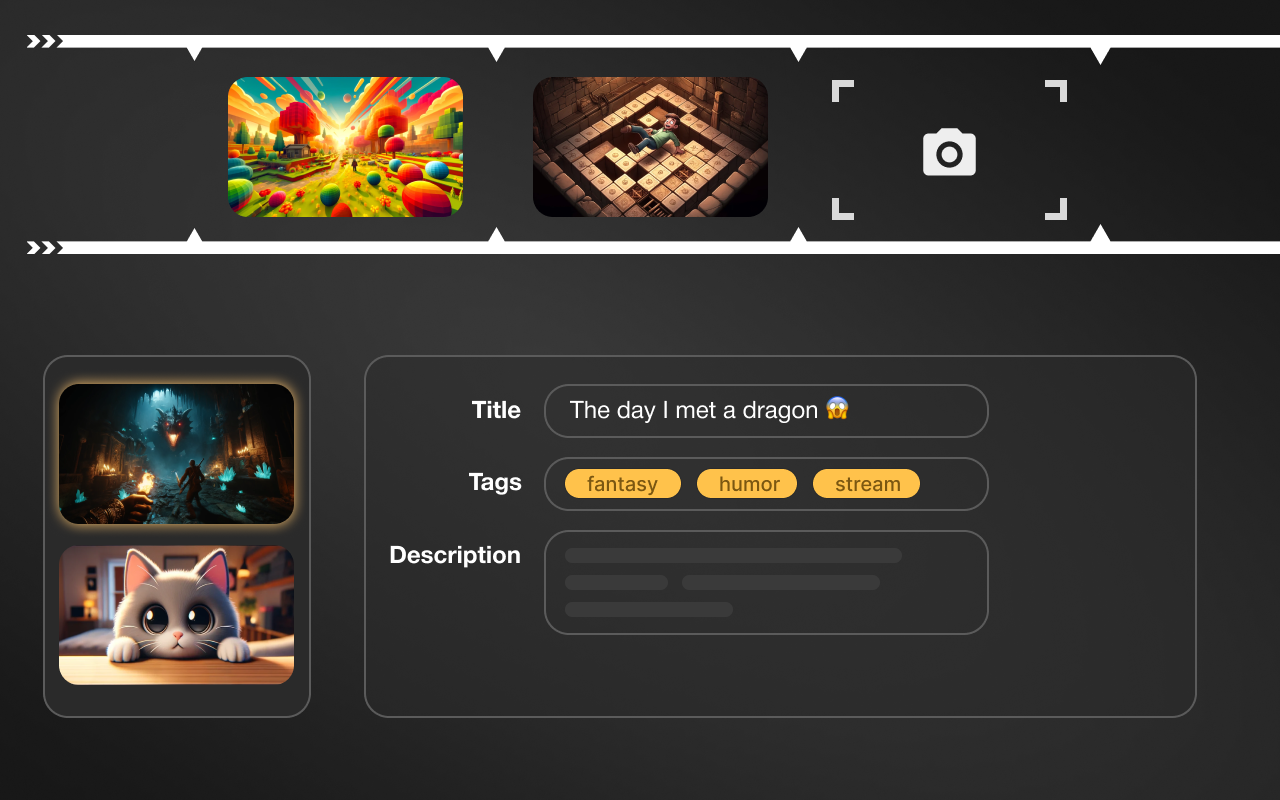Screen dimensions: 1280x800
Task: Click inside the Description text area
Action: 766,582
